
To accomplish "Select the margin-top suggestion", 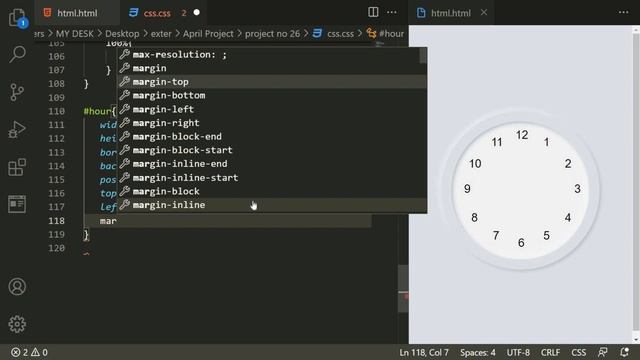I will click(272, 82).
